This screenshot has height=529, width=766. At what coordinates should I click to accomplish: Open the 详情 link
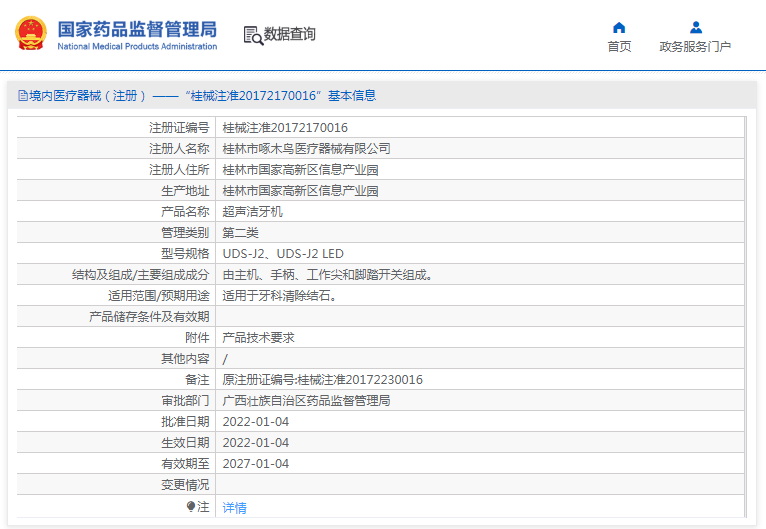point(234,508)
